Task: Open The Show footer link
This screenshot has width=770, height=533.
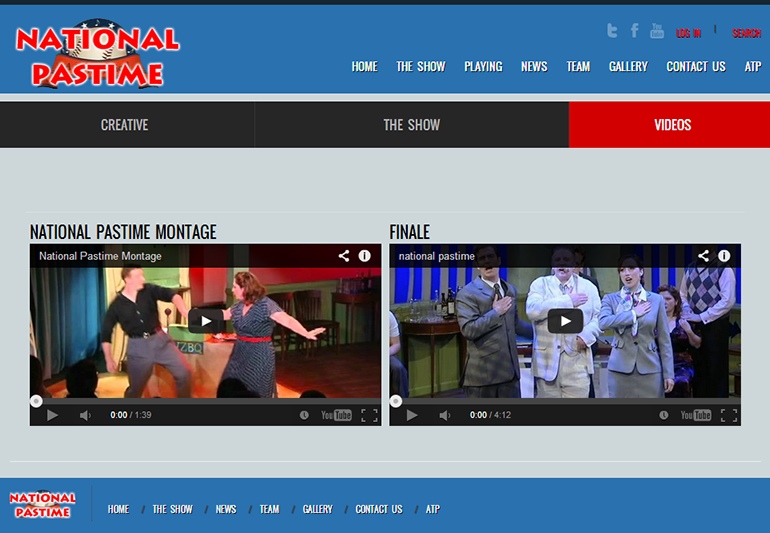Action: (x=172, y=509)
